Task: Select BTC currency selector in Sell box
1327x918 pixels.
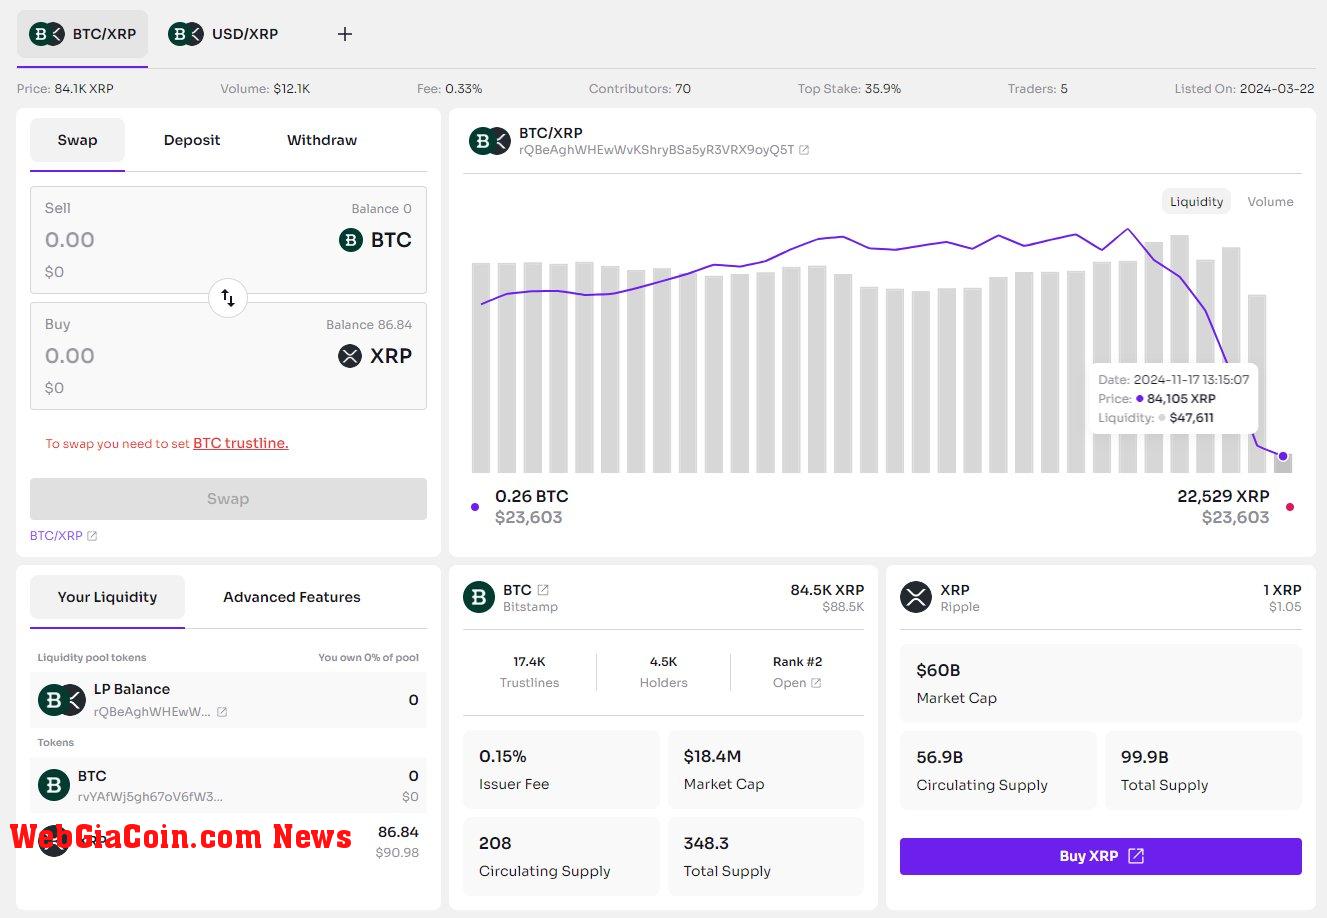Action: (376, 240)
